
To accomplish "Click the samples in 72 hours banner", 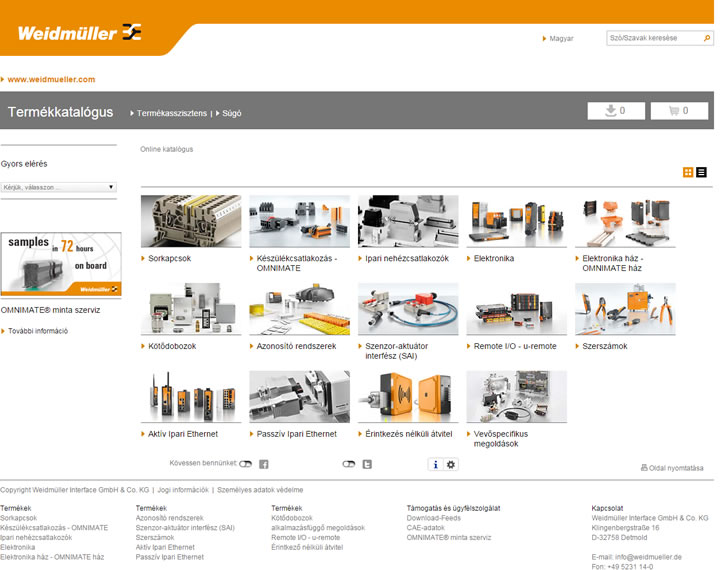I will [61, 264].
